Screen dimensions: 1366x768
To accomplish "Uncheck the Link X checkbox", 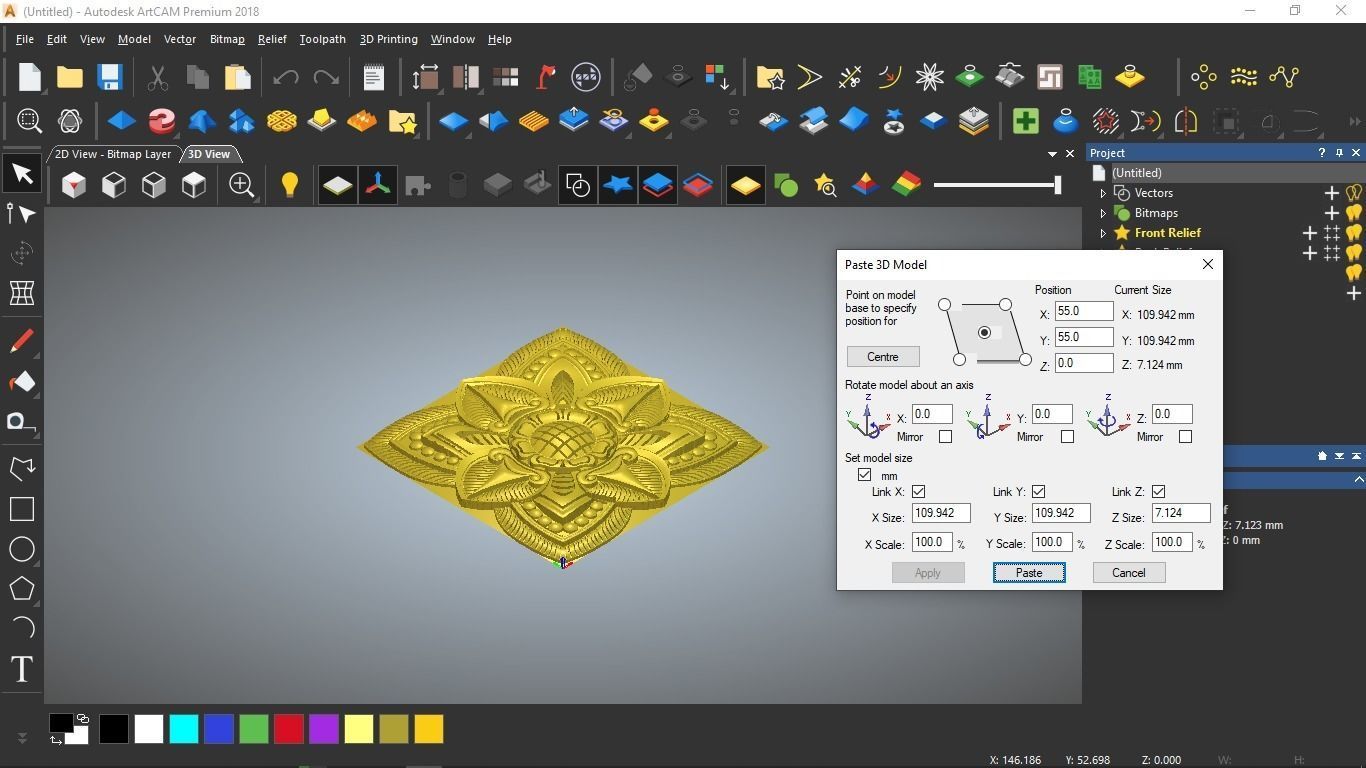I will click(918, 491).
